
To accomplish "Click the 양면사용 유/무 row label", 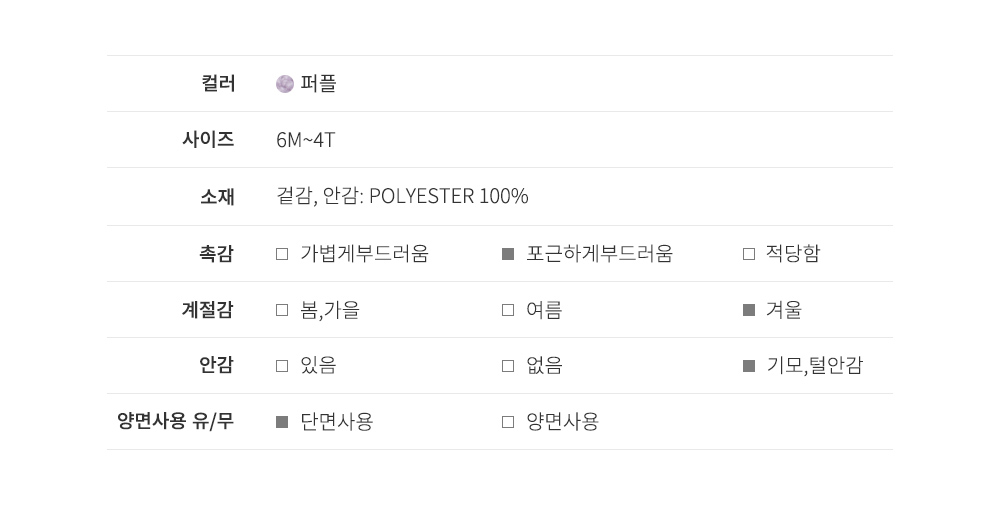I will (x=175, y=422).
